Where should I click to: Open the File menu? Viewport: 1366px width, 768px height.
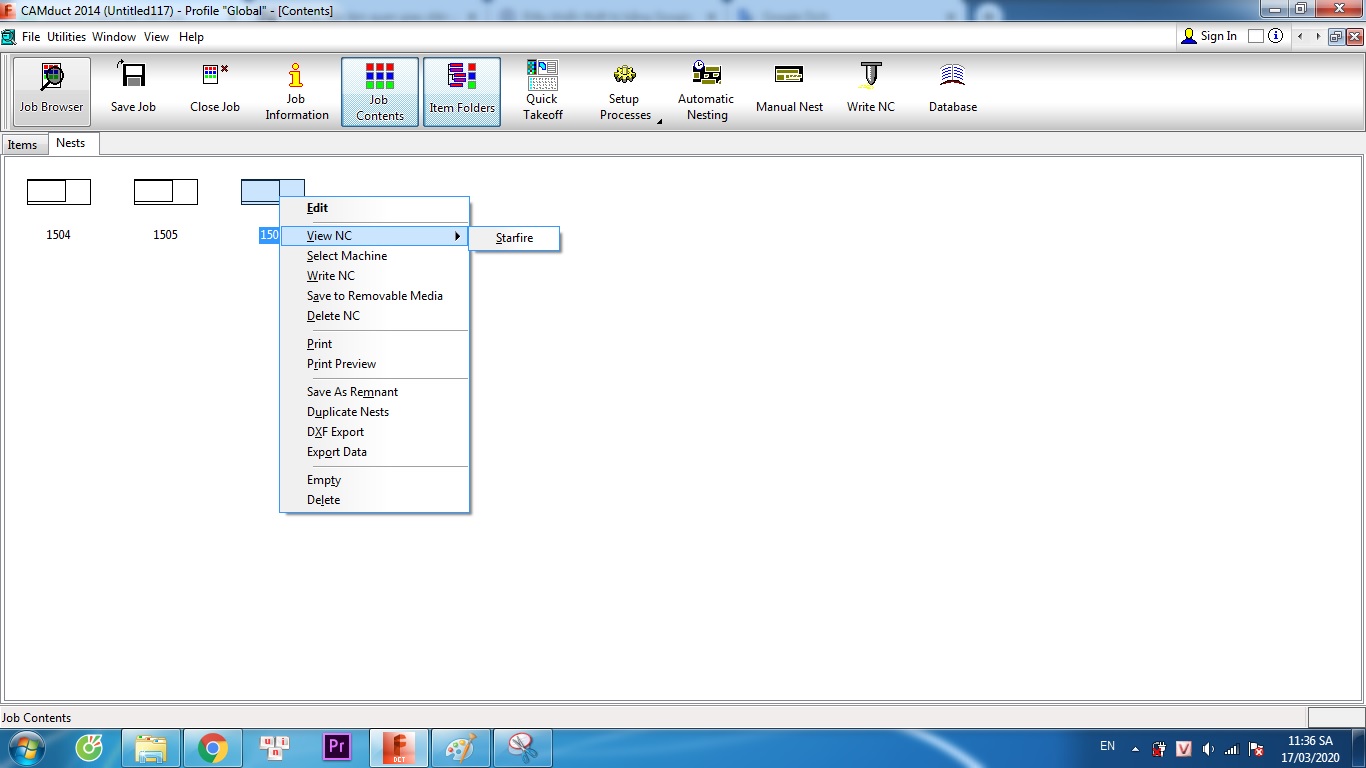(31, 37)
